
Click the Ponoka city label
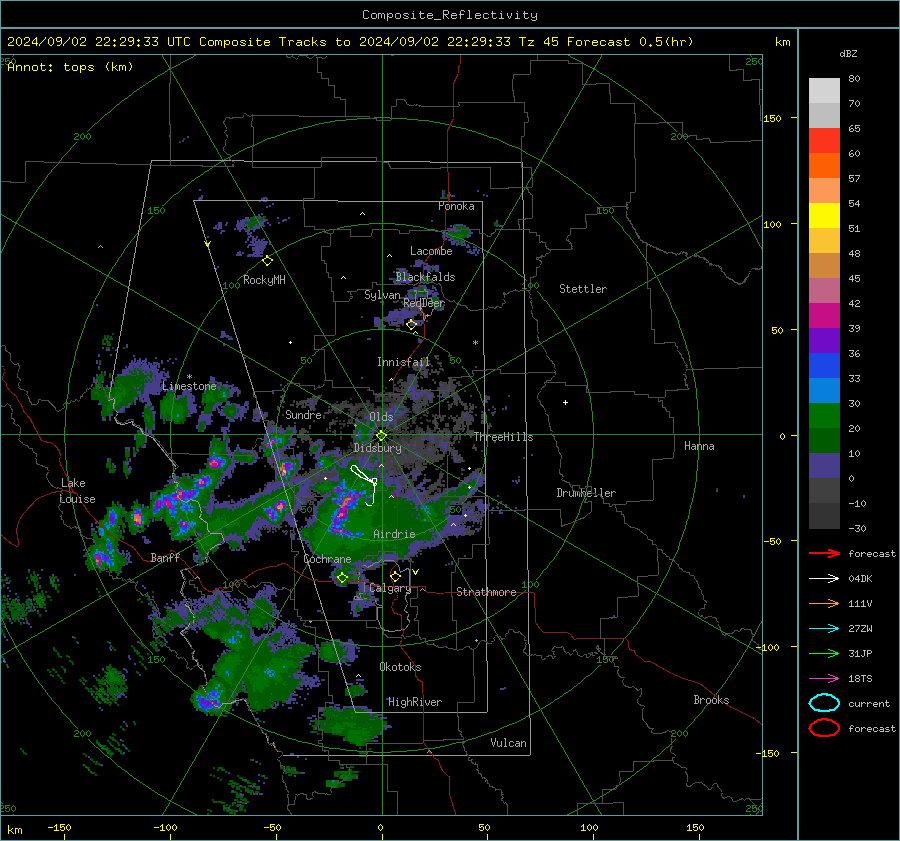[456, 206]
